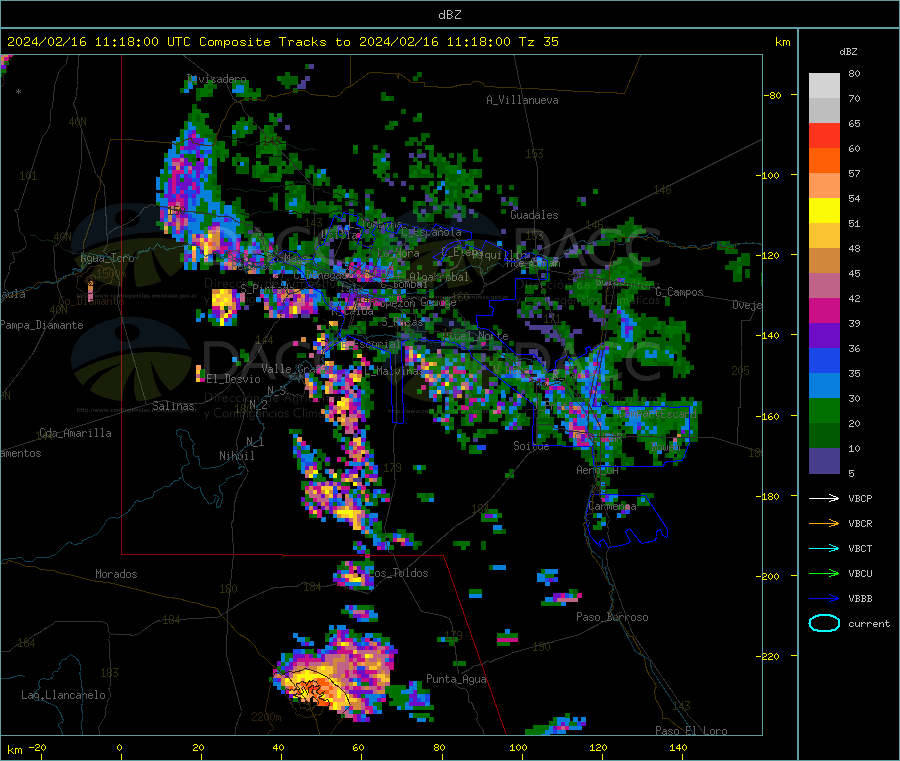
Task: Click the 'Los_Toldos' map label
Action: 398,573
